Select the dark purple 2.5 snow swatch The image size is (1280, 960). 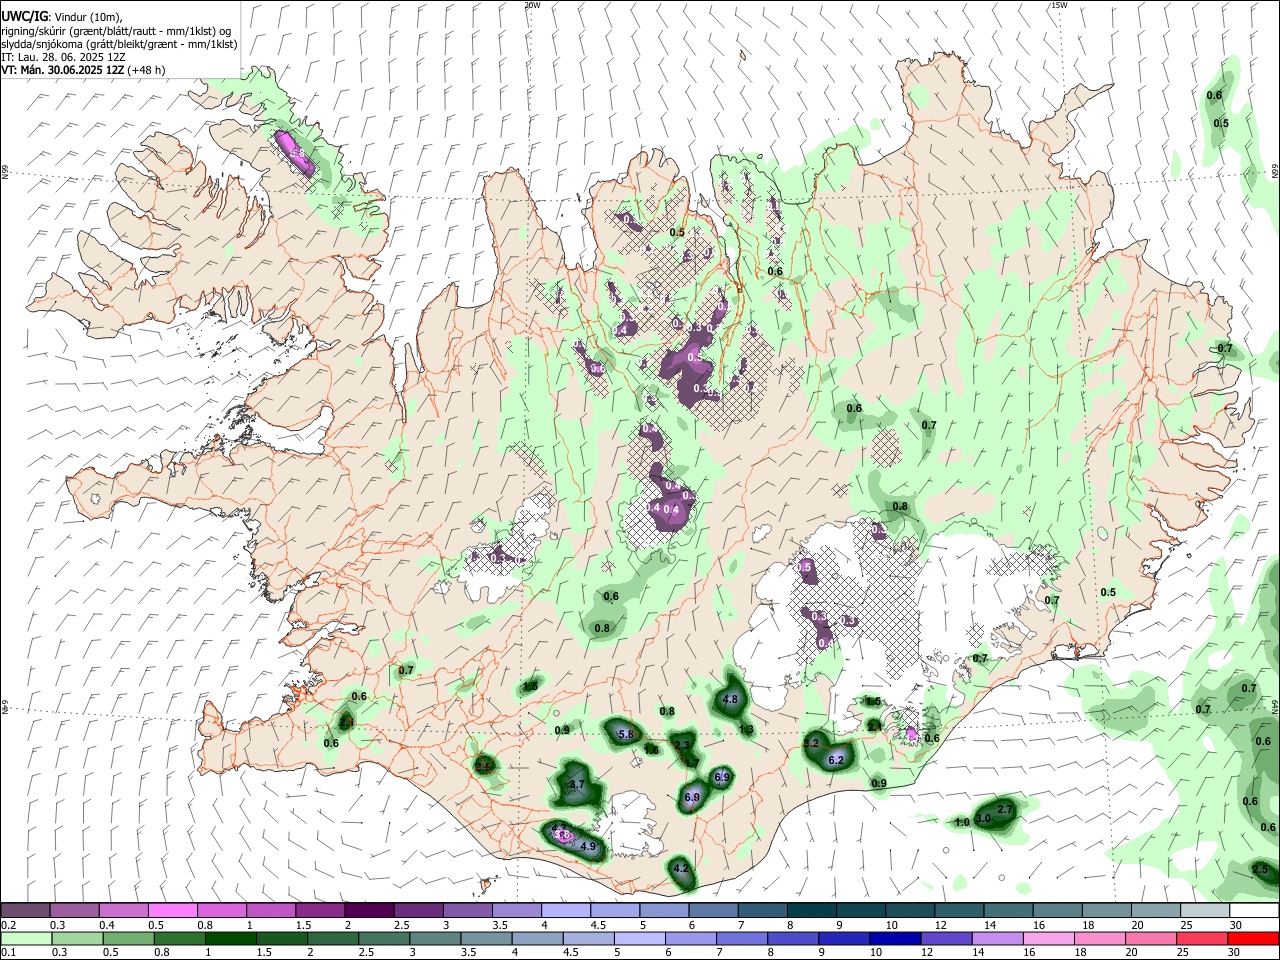418,910
